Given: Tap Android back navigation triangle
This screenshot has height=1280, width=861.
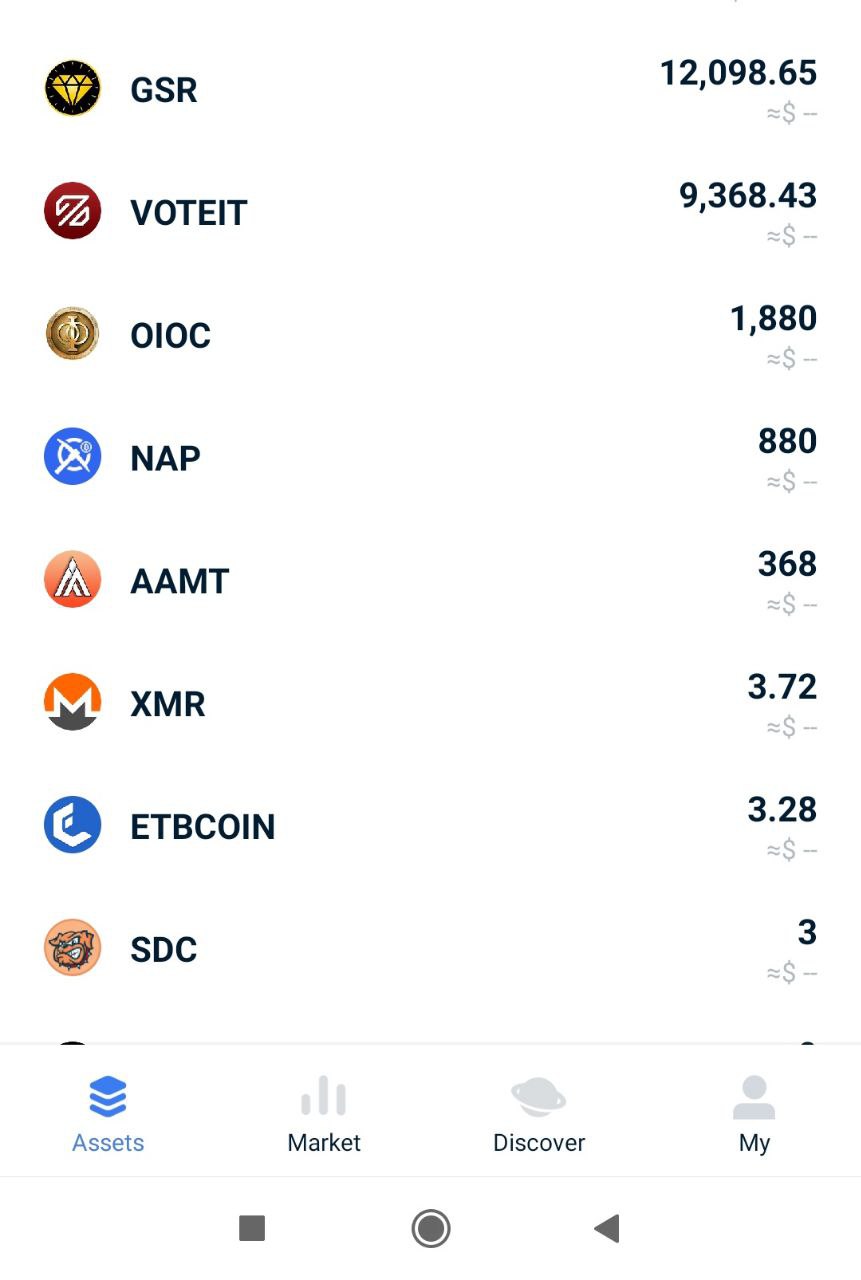Looking at the screenshot, I should 607,1228.
